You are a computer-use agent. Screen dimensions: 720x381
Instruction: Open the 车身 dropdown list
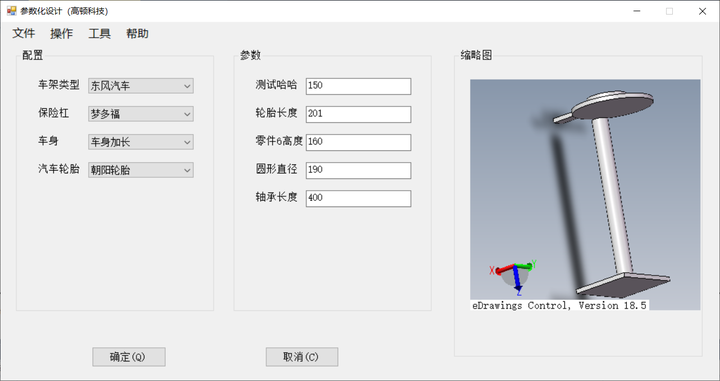tap(141, 142)
